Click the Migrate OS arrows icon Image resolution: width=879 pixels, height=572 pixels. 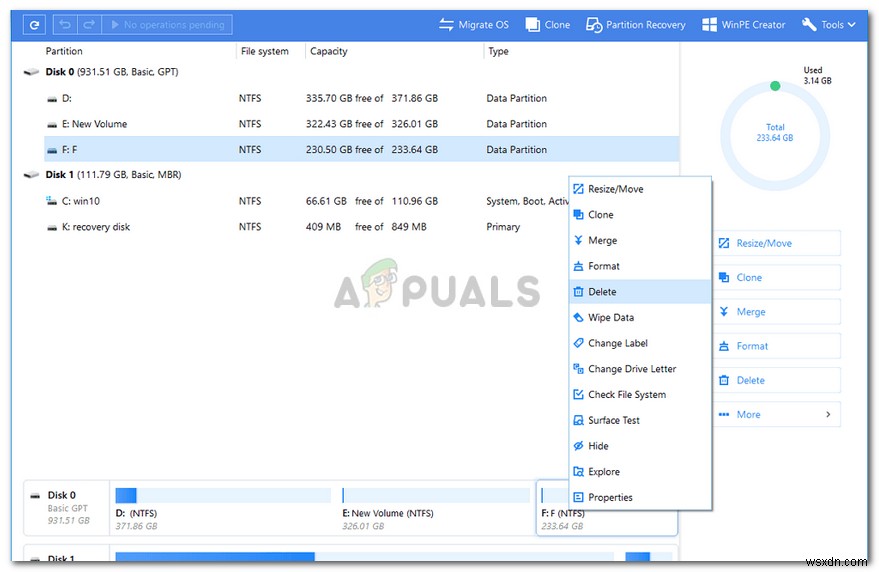click(446, 25)
